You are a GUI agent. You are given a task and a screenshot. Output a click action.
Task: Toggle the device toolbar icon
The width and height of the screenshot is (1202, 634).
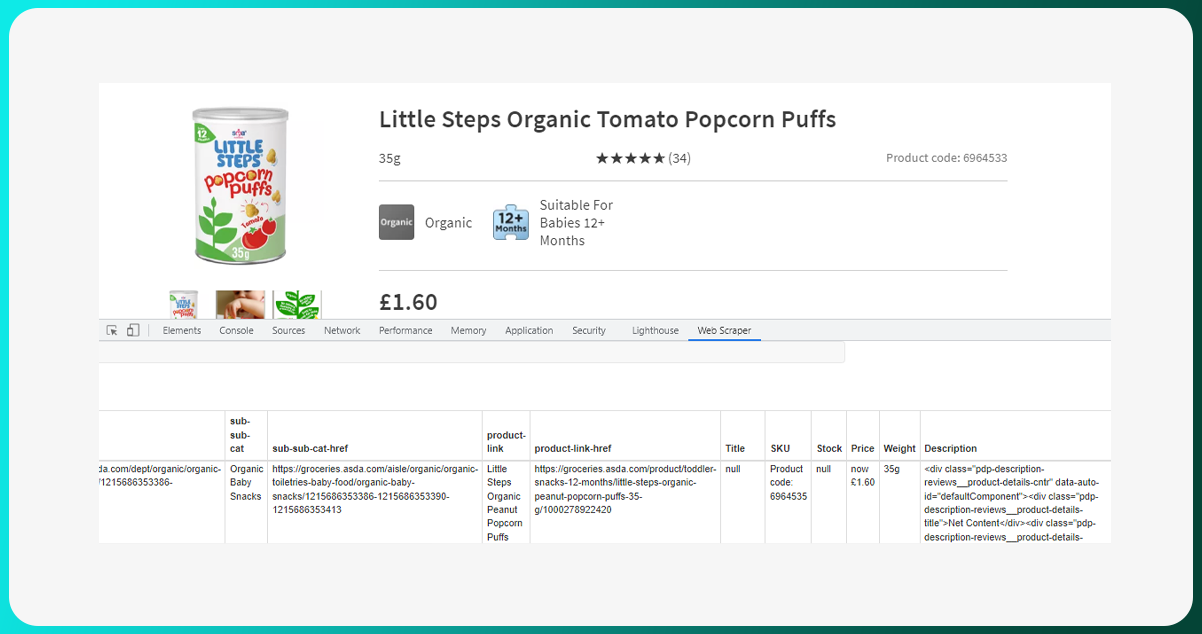pos(133,330)
